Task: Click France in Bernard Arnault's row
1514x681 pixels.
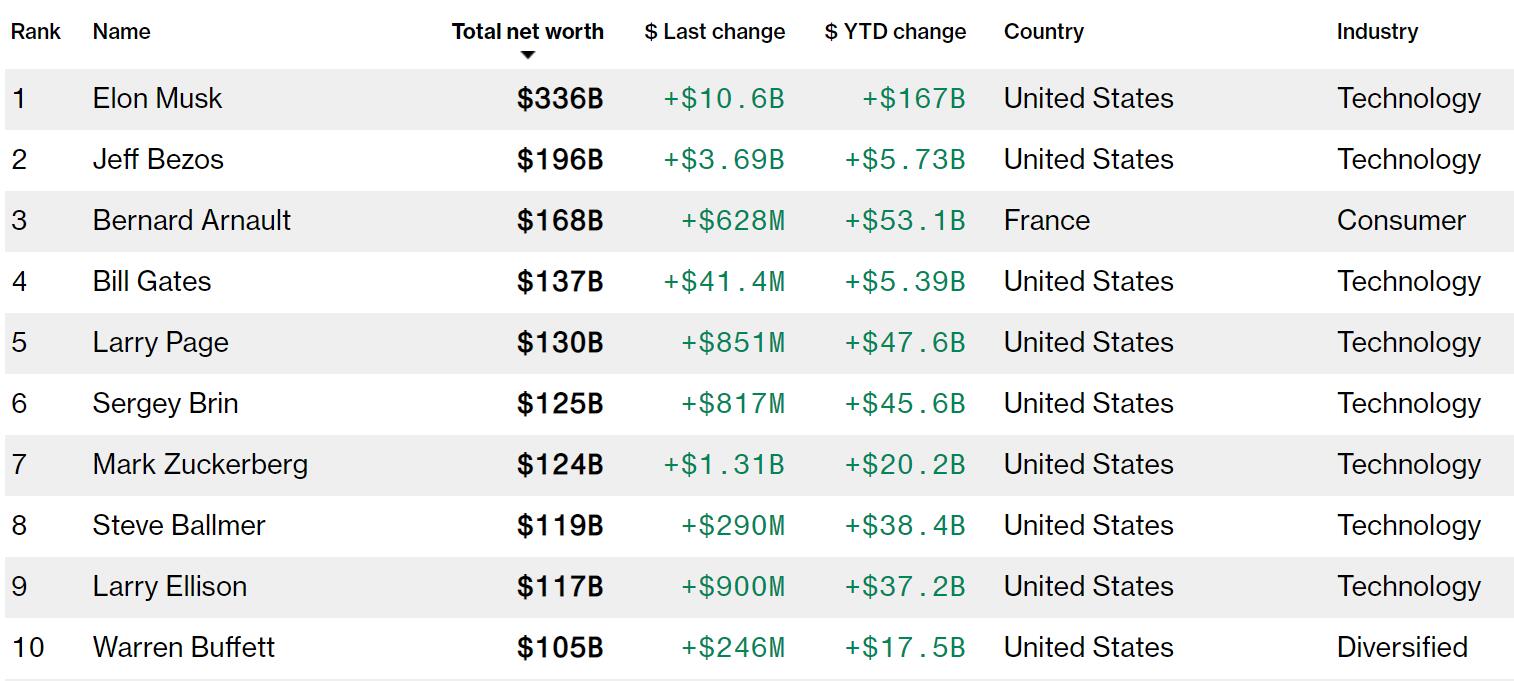Action: pyautogui.click(x=1046, y=221)
